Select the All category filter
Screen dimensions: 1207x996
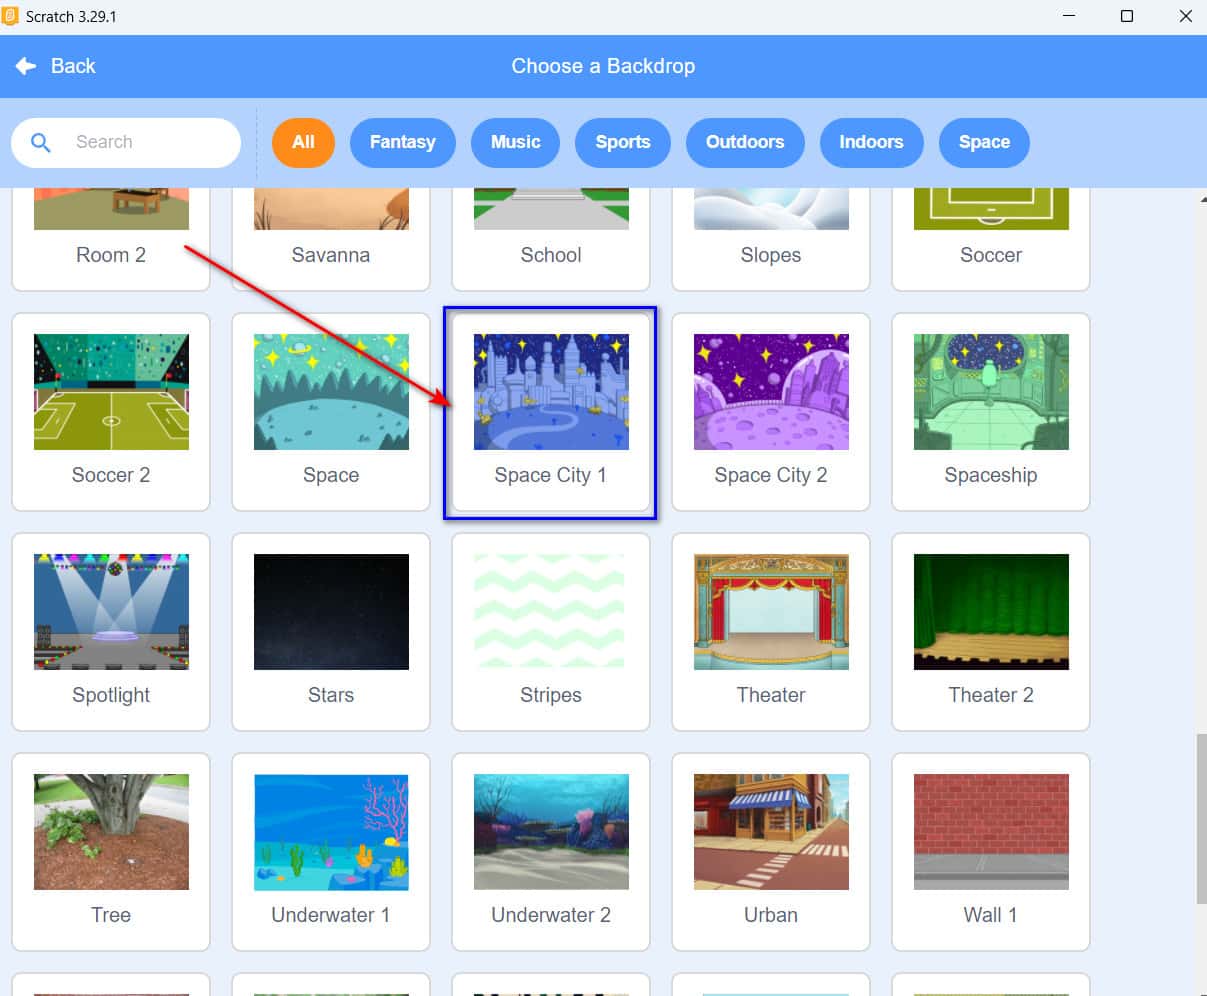[x=303, y=142]
